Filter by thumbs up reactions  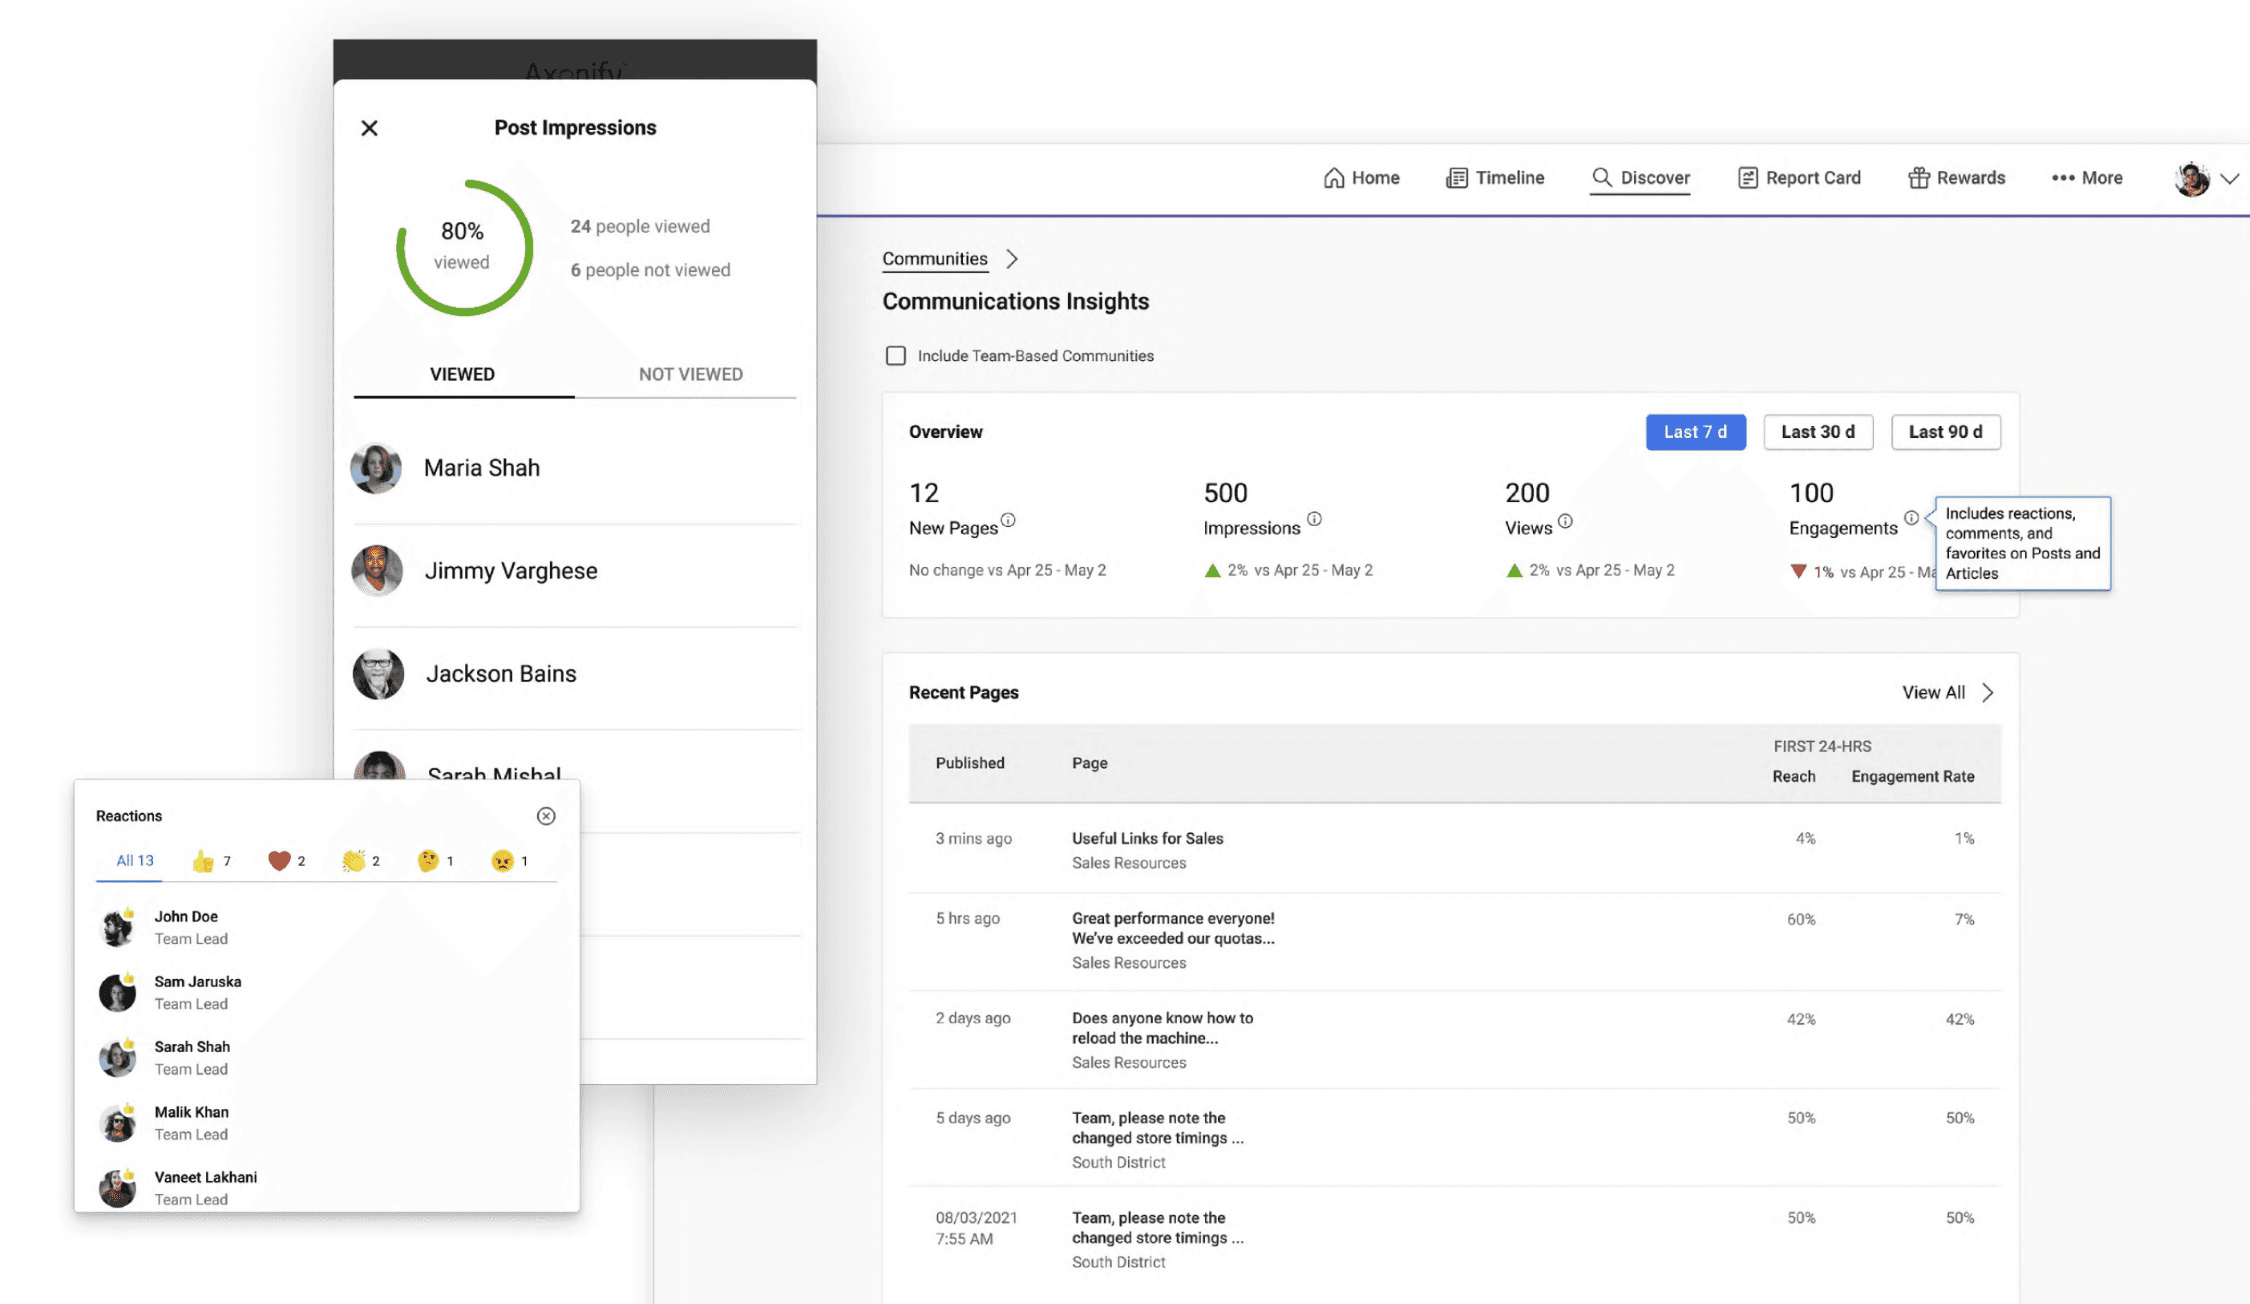pos(211,861)
